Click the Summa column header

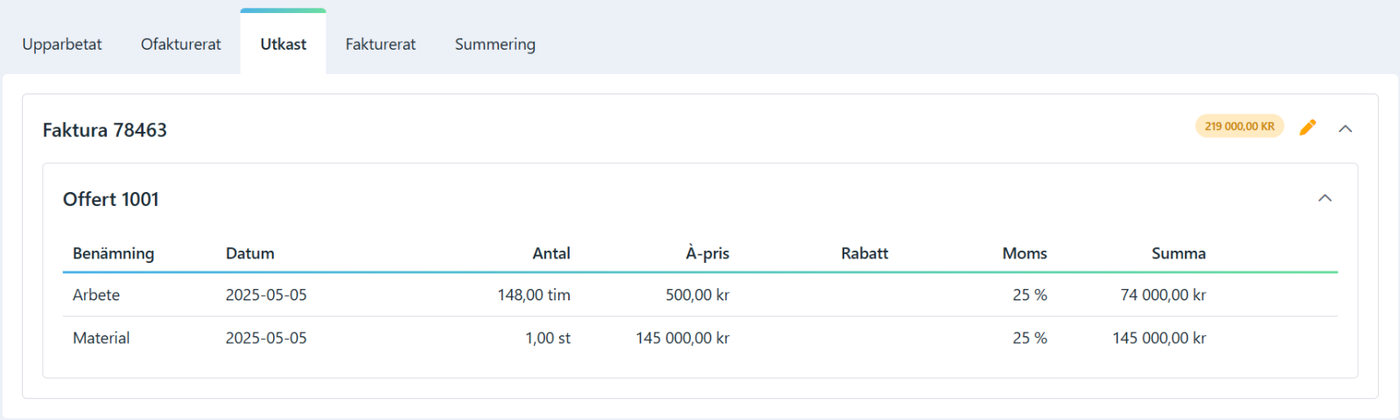(1179, 253)
